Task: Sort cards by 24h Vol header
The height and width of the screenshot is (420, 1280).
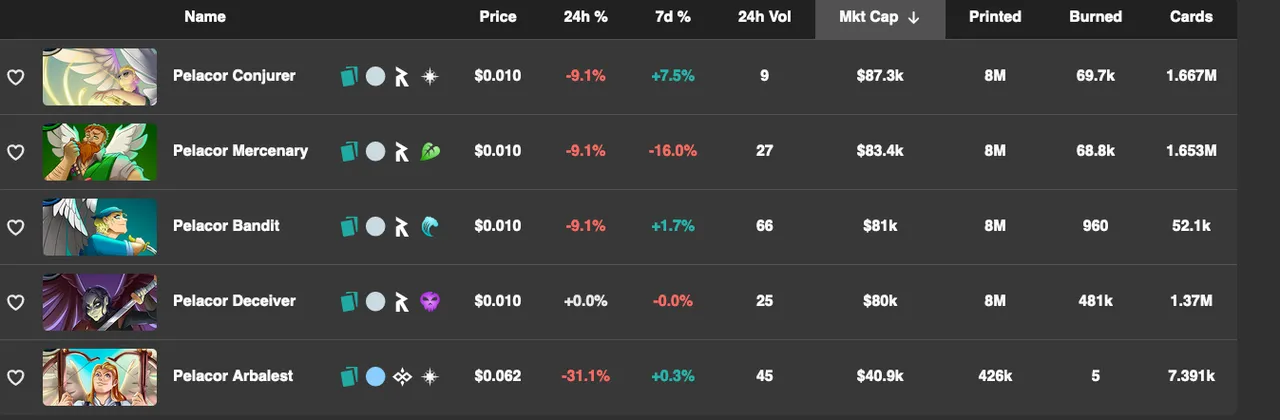Action: (764, 17)
